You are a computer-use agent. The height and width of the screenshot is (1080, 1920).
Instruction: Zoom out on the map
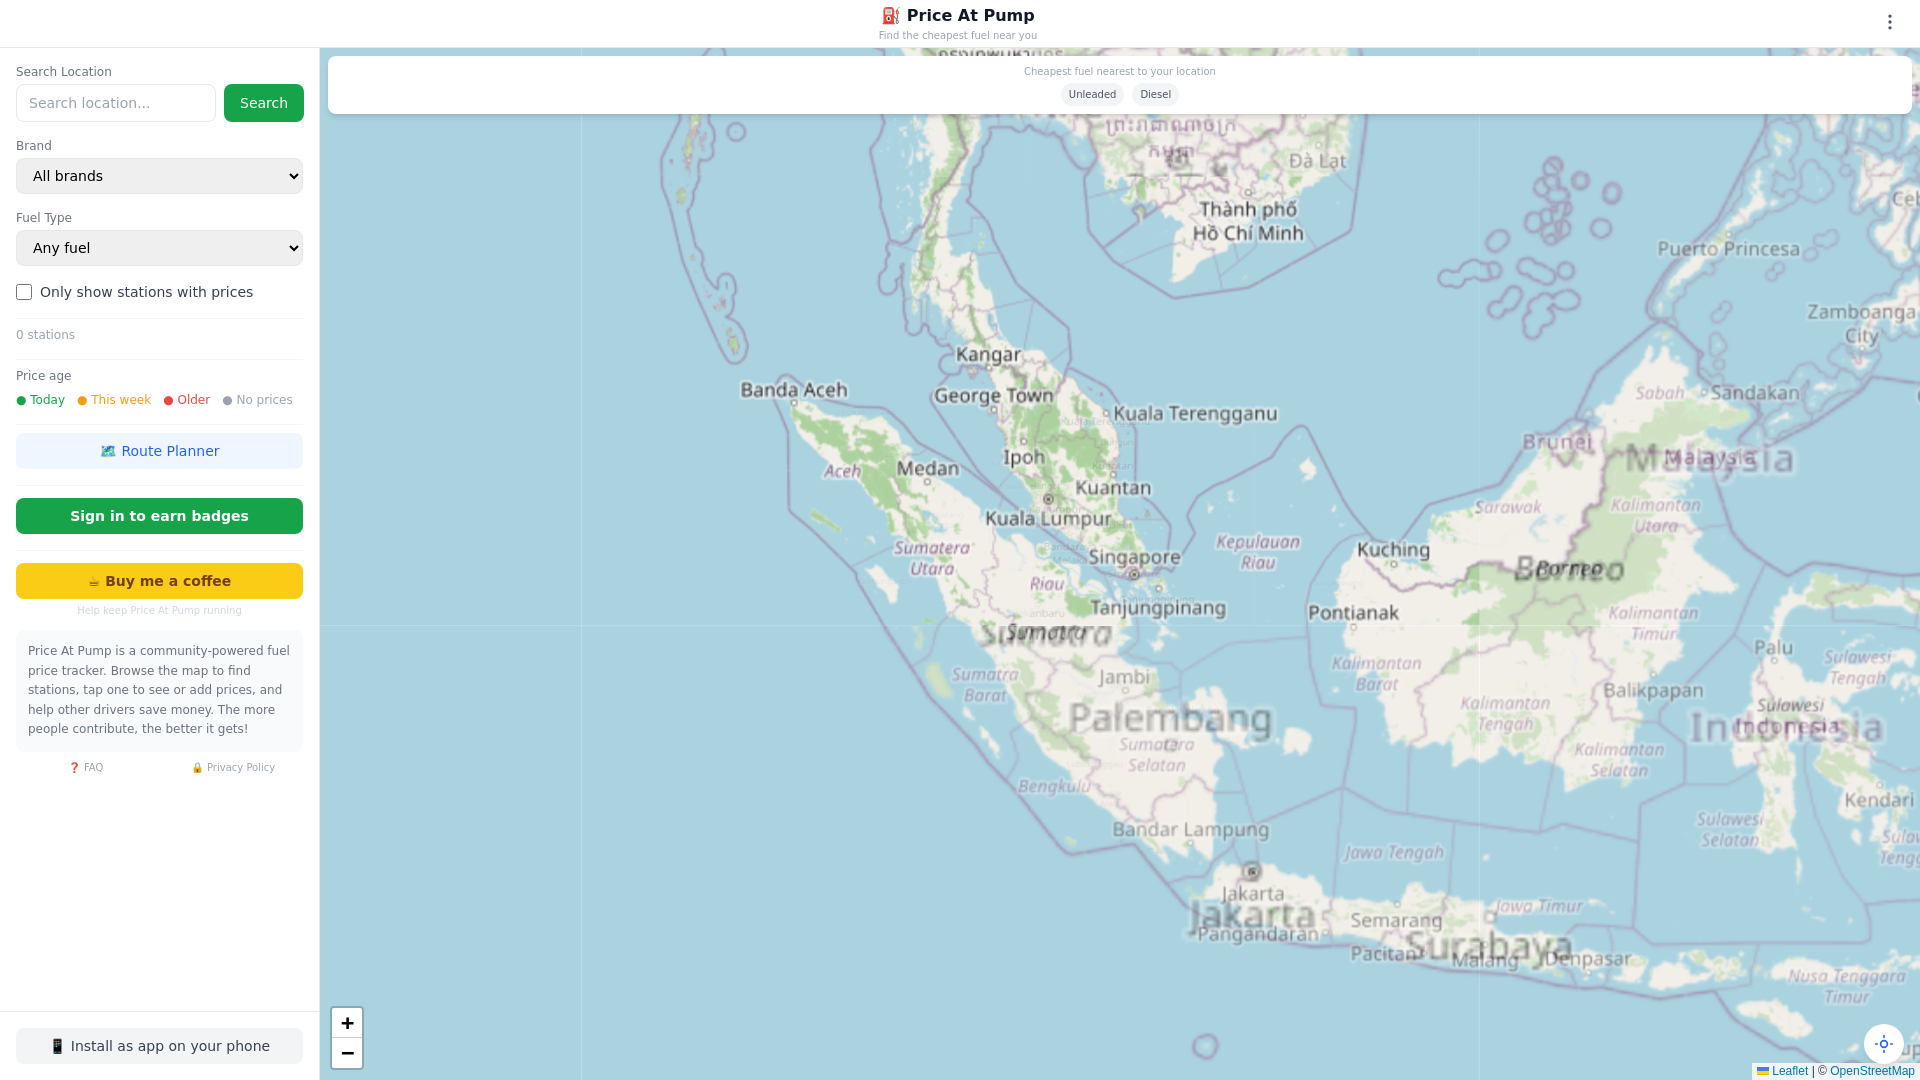point(347,1053)
